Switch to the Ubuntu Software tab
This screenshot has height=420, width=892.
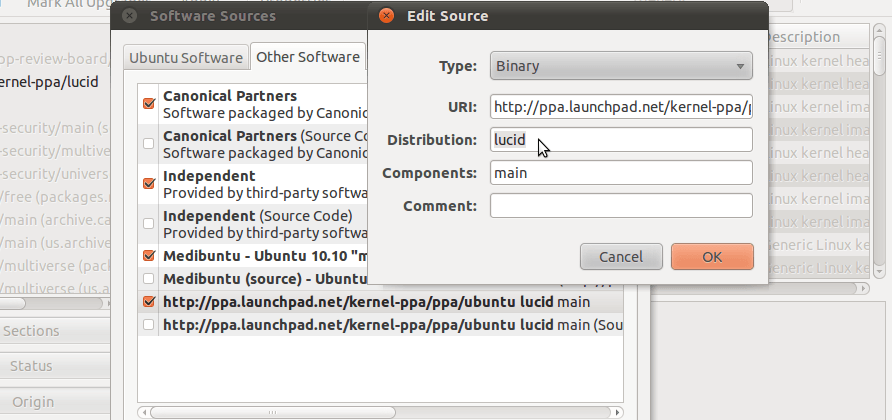coord(186,58)
